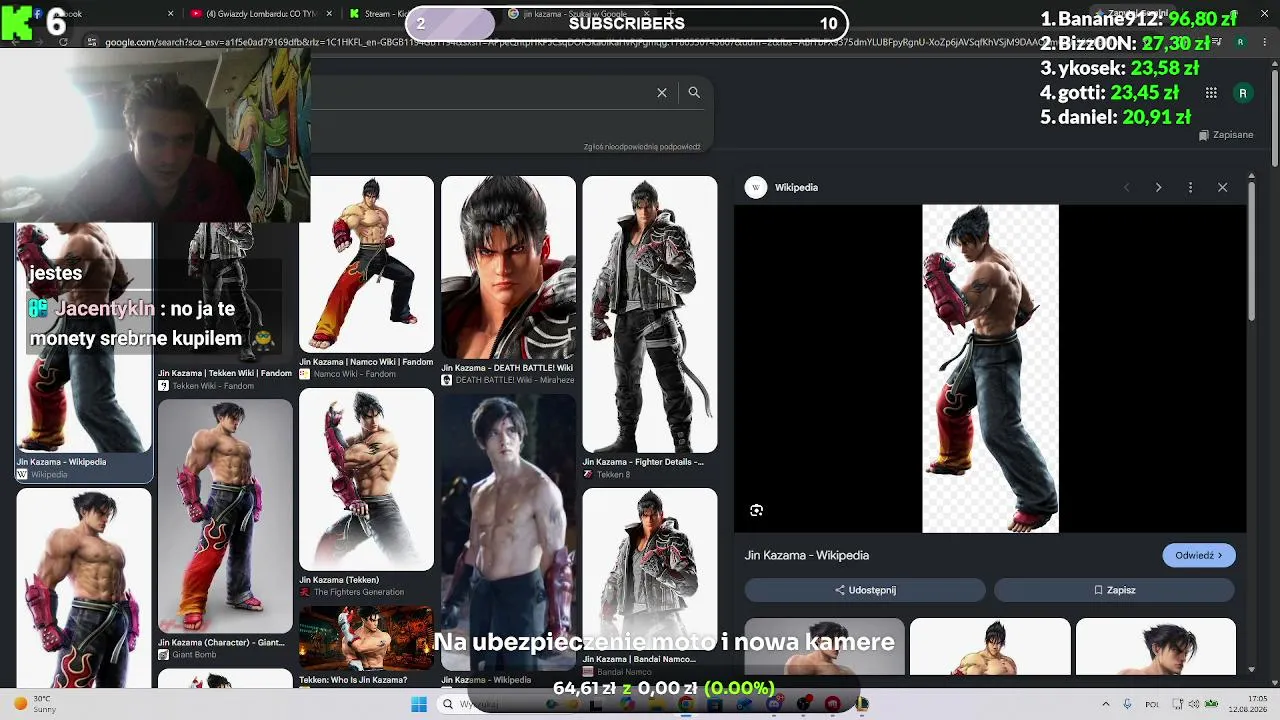This screenshot has width=1280, height=720.
Task: Open Jin Kazama Giant Bomb character thumbnail
Action: [x=225, y=516]
